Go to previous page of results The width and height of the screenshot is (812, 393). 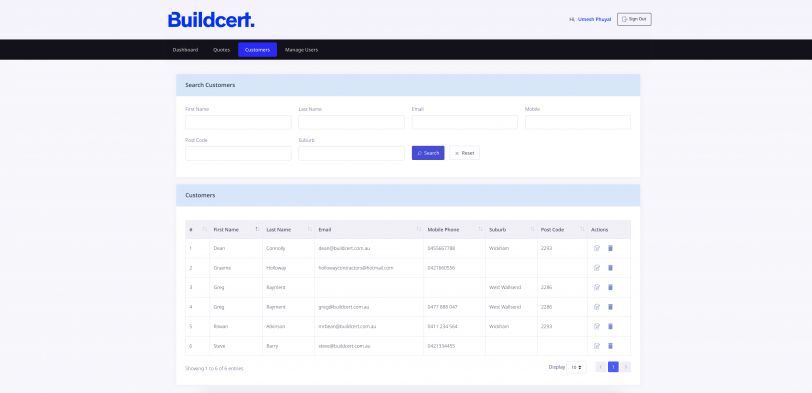601,367
